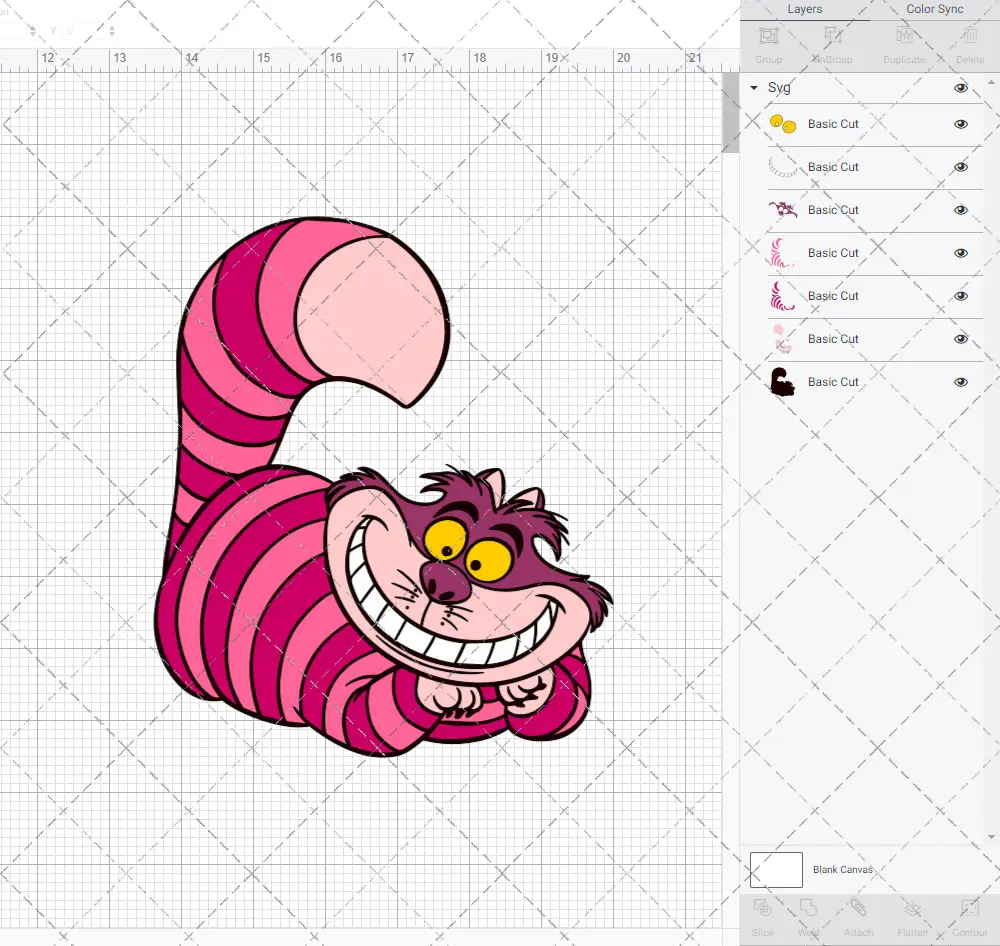Click the Y position stepper arrows
This screenshot has height=946, width=1000.
click(x=112, y=30)
